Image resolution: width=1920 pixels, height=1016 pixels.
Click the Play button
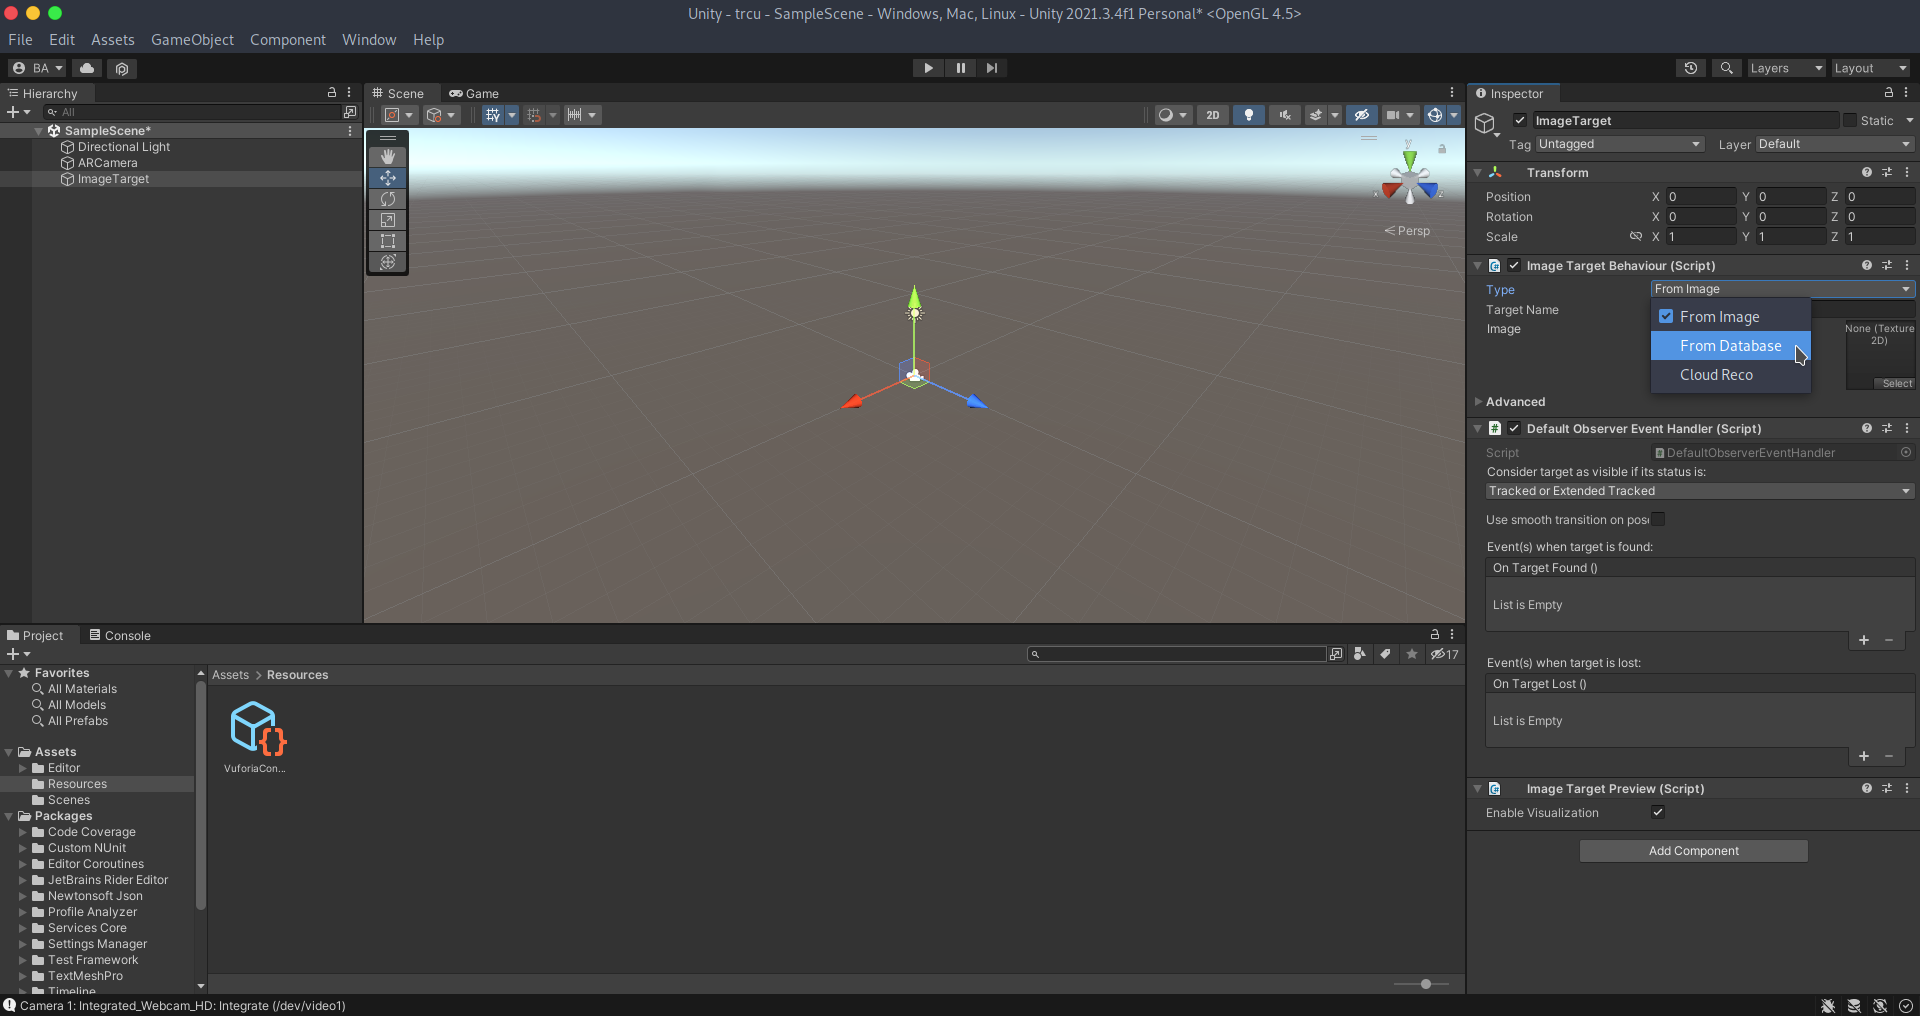click(x=928, y=68)
